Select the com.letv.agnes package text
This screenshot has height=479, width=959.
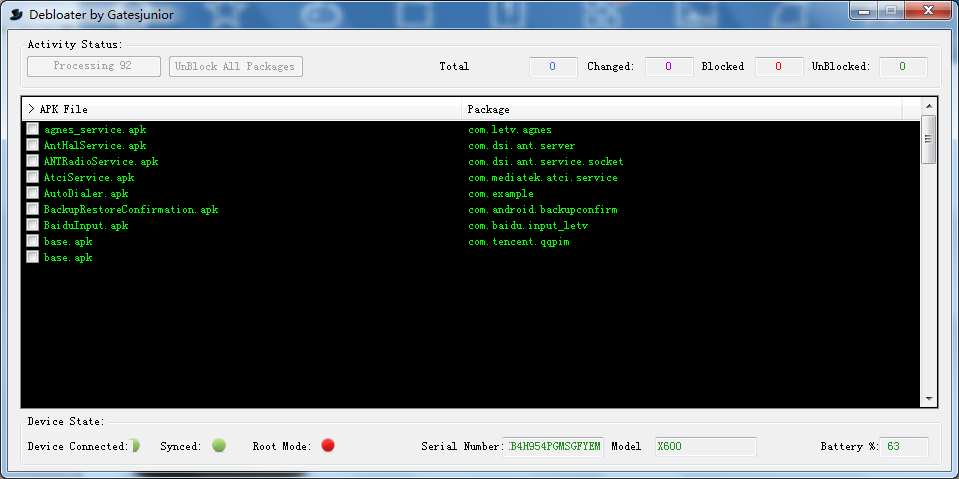(510, 130)
